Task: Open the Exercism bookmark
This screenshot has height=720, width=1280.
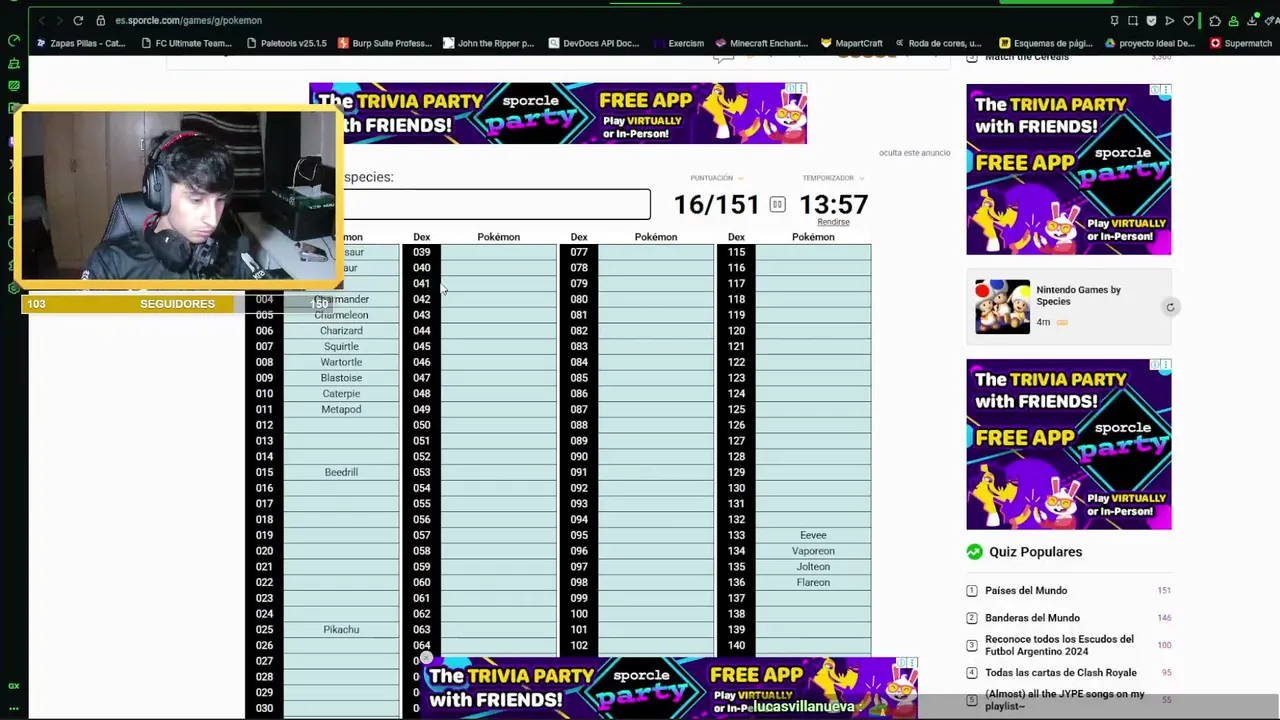Action: [x=679, y=43]
